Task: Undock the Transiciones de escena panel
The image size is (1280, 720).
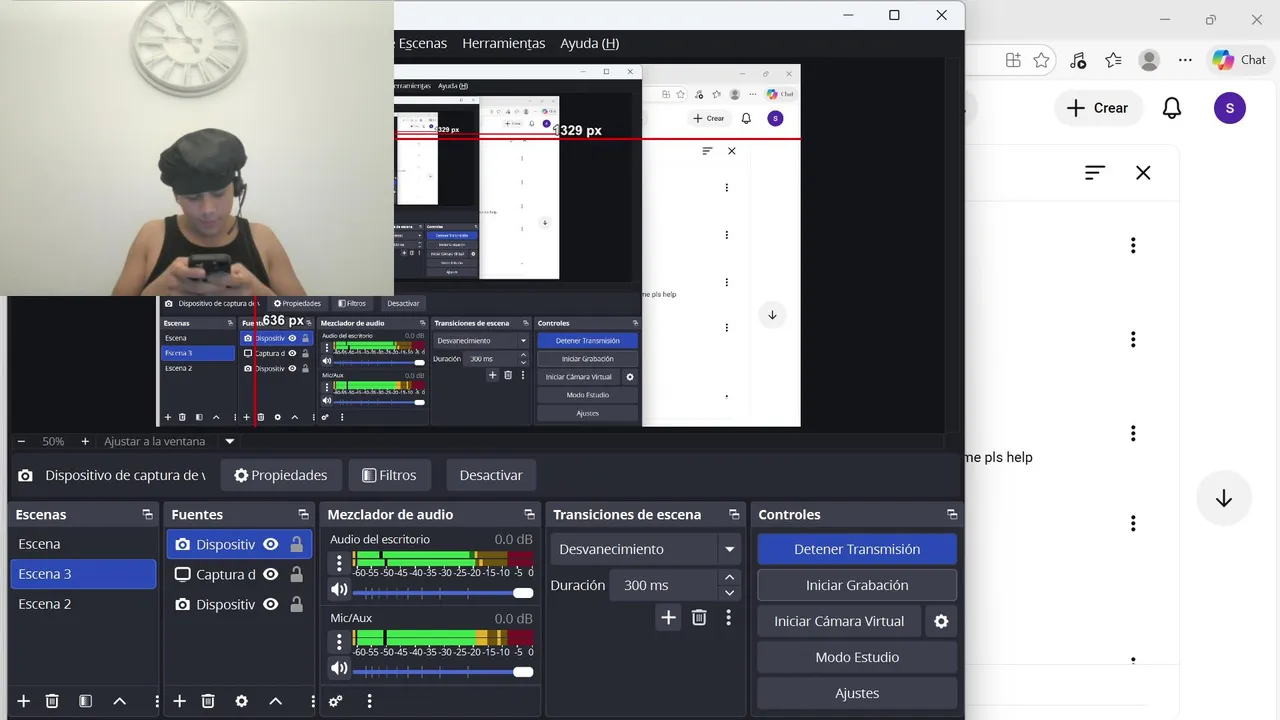Action: (734, 515)
